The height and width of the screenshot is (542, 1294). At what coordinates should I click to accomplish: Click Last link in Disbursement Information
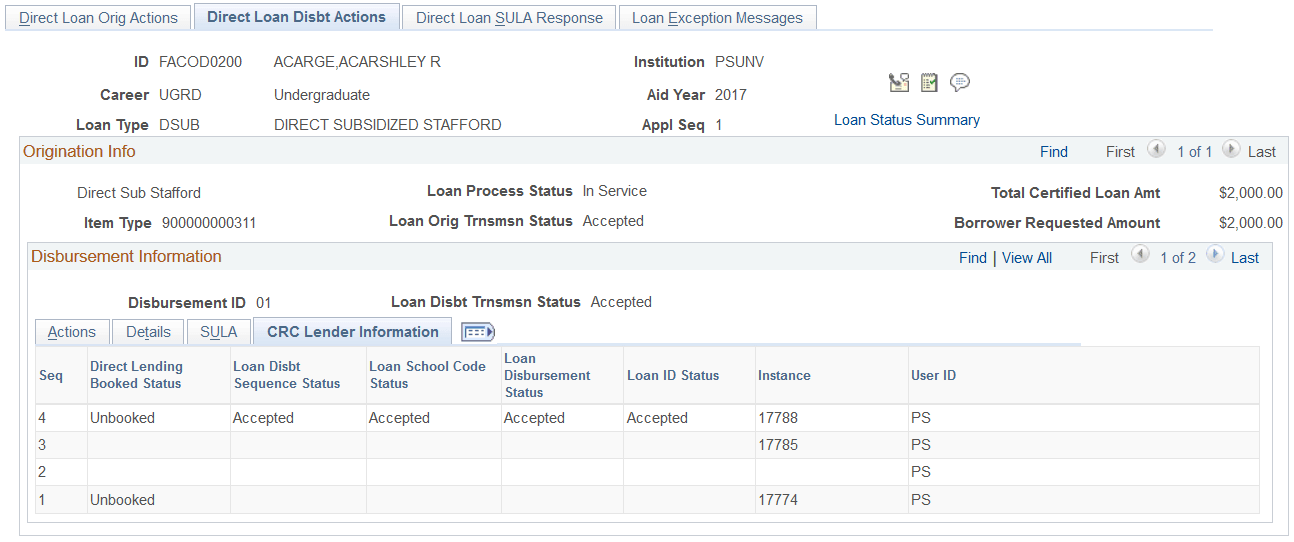1245,258
